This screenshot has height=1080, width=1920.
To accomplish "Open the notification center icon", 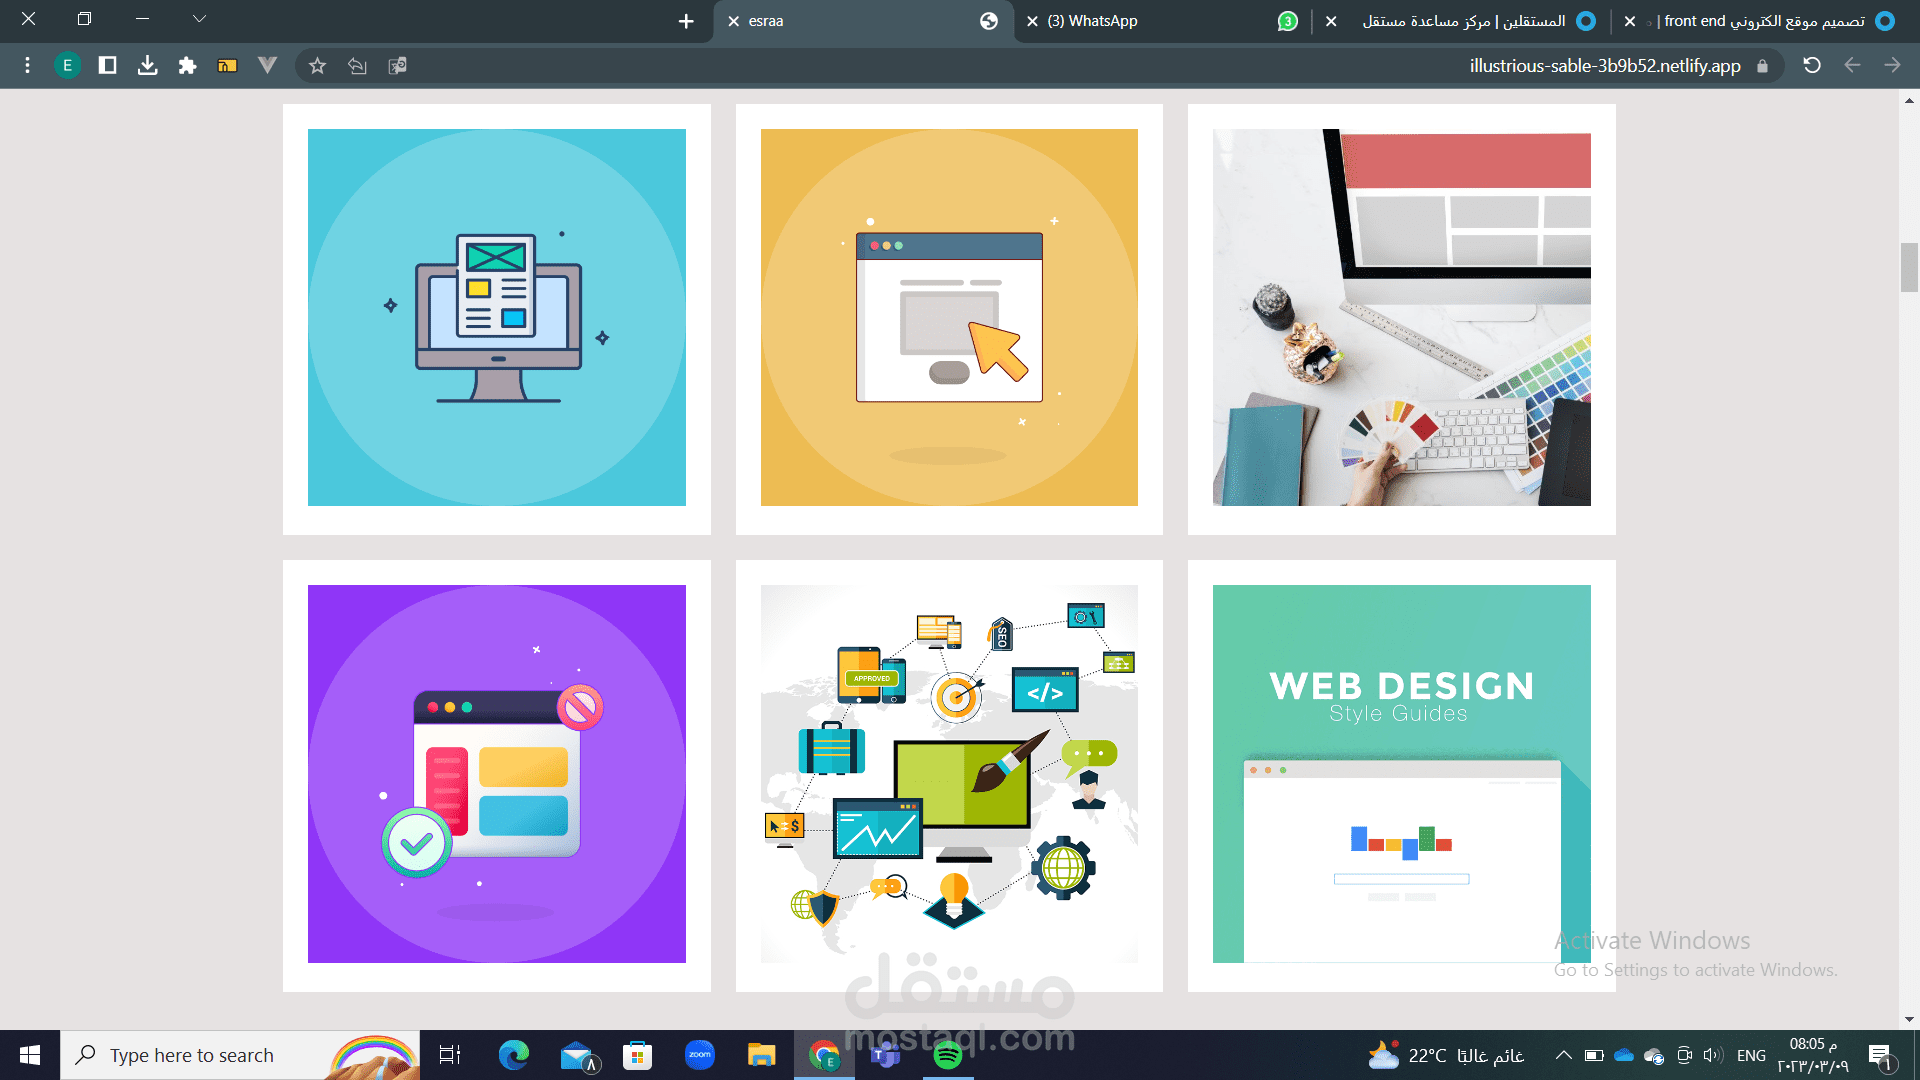I will 1880,1055.
